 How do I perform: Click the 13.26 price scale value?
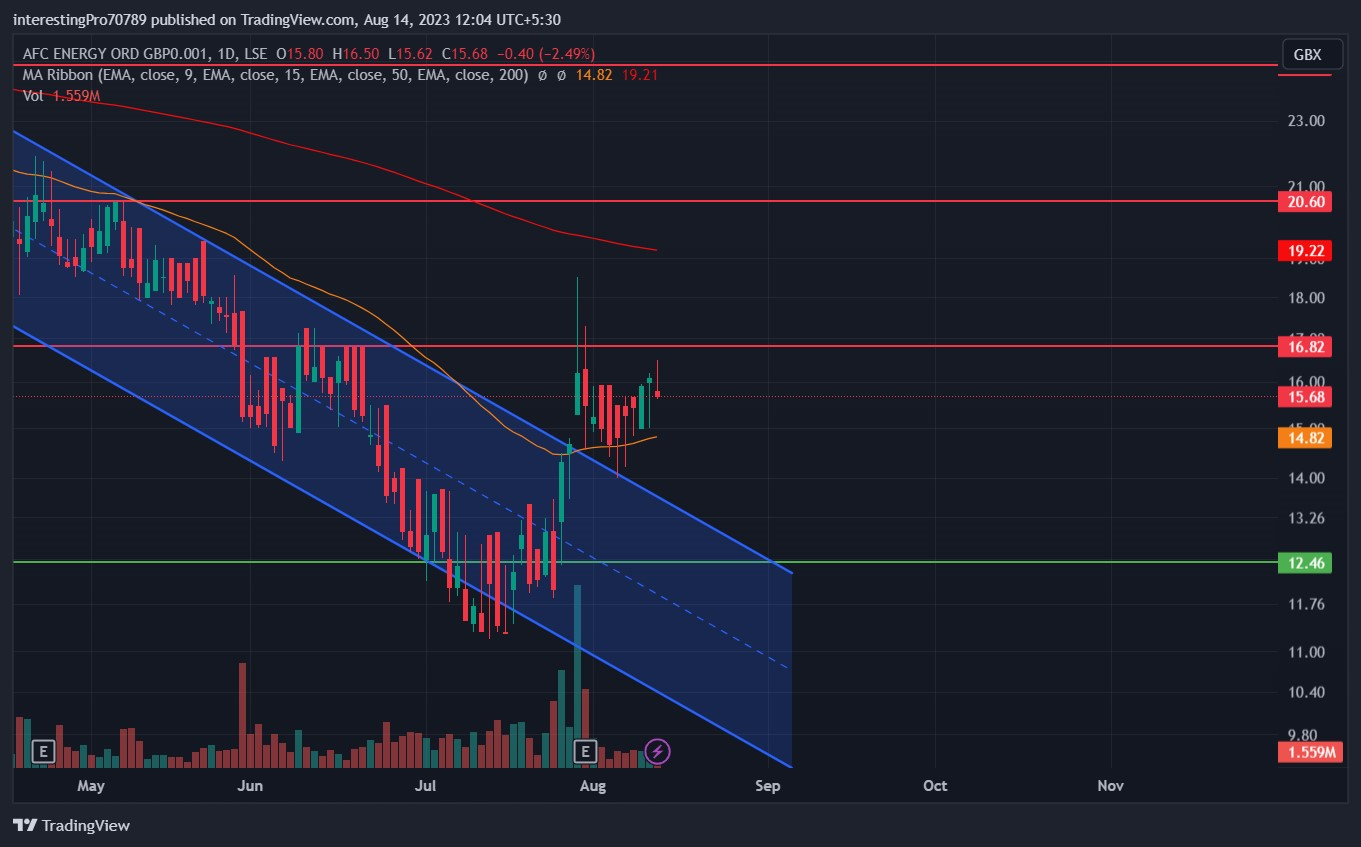point(1306,518)
